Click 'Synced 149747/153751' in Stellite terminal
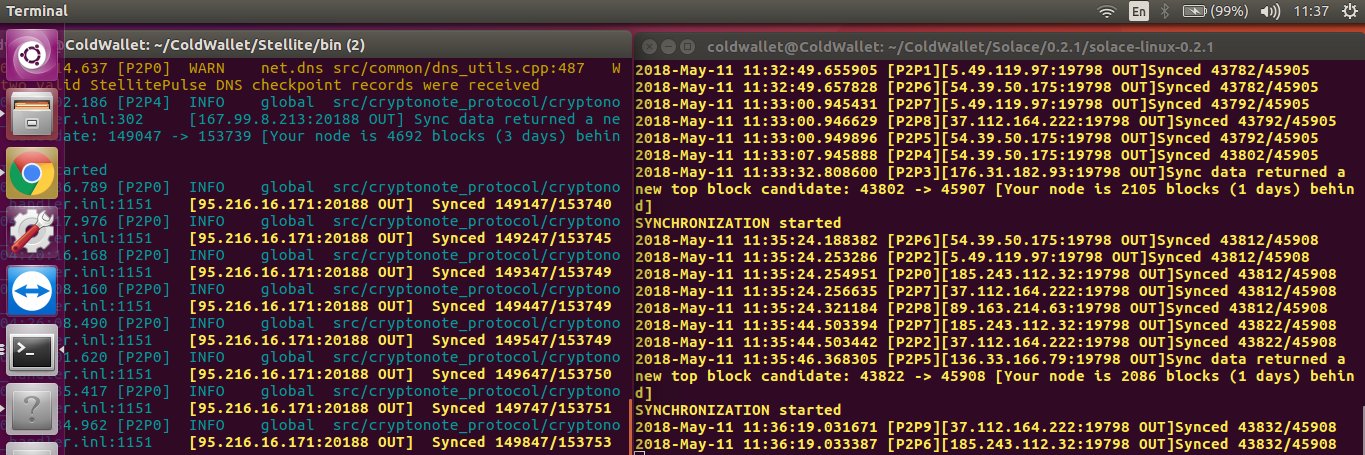 (x=522, y=407)
